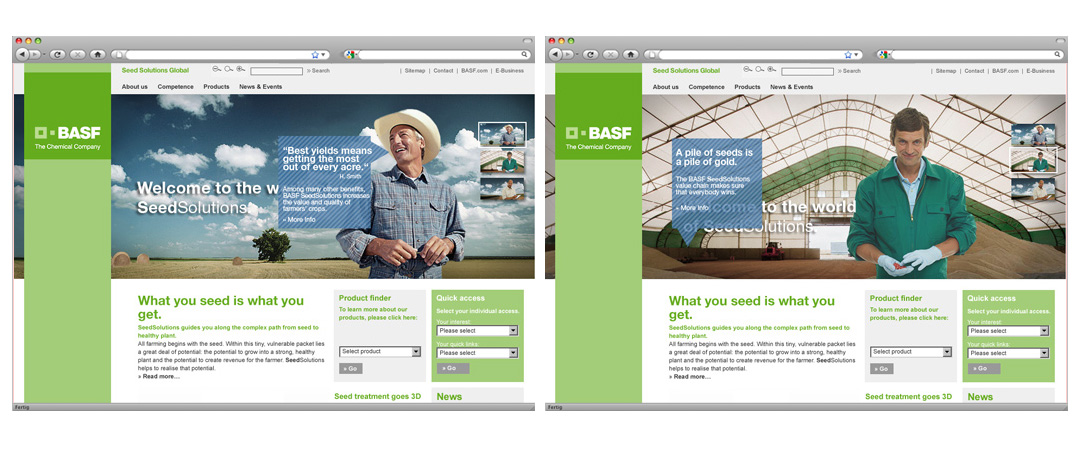Open Products menu in the left window
This screenshot has width=1080, height=468.
point(216,87)
